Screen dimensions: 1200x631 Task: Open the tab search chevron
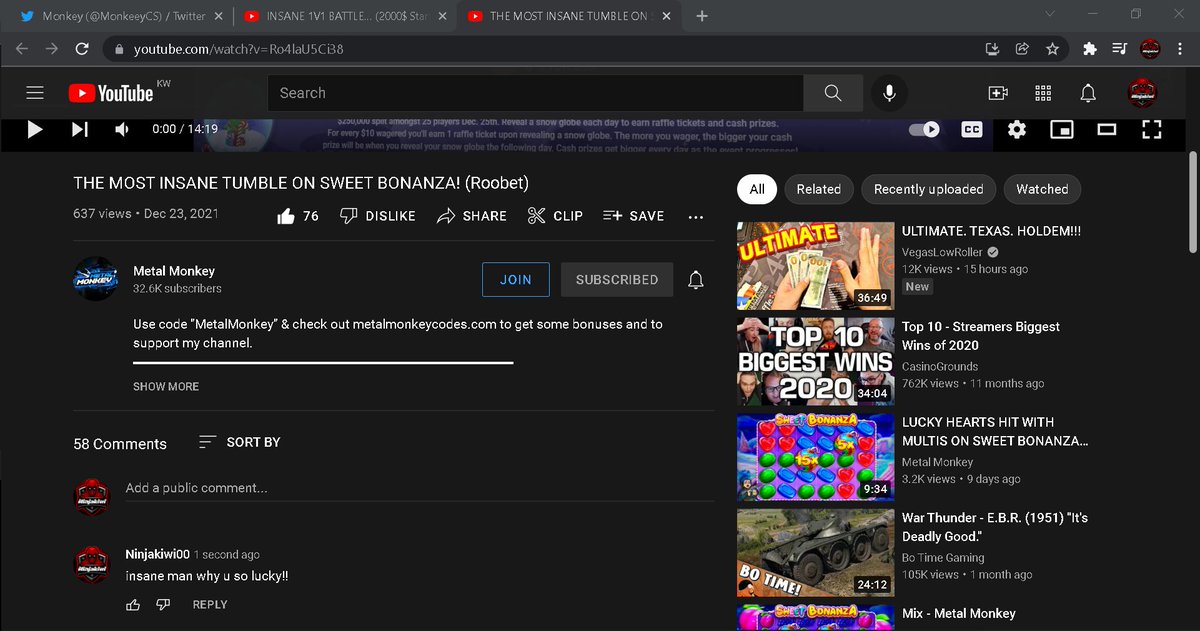click(1050, 15)
